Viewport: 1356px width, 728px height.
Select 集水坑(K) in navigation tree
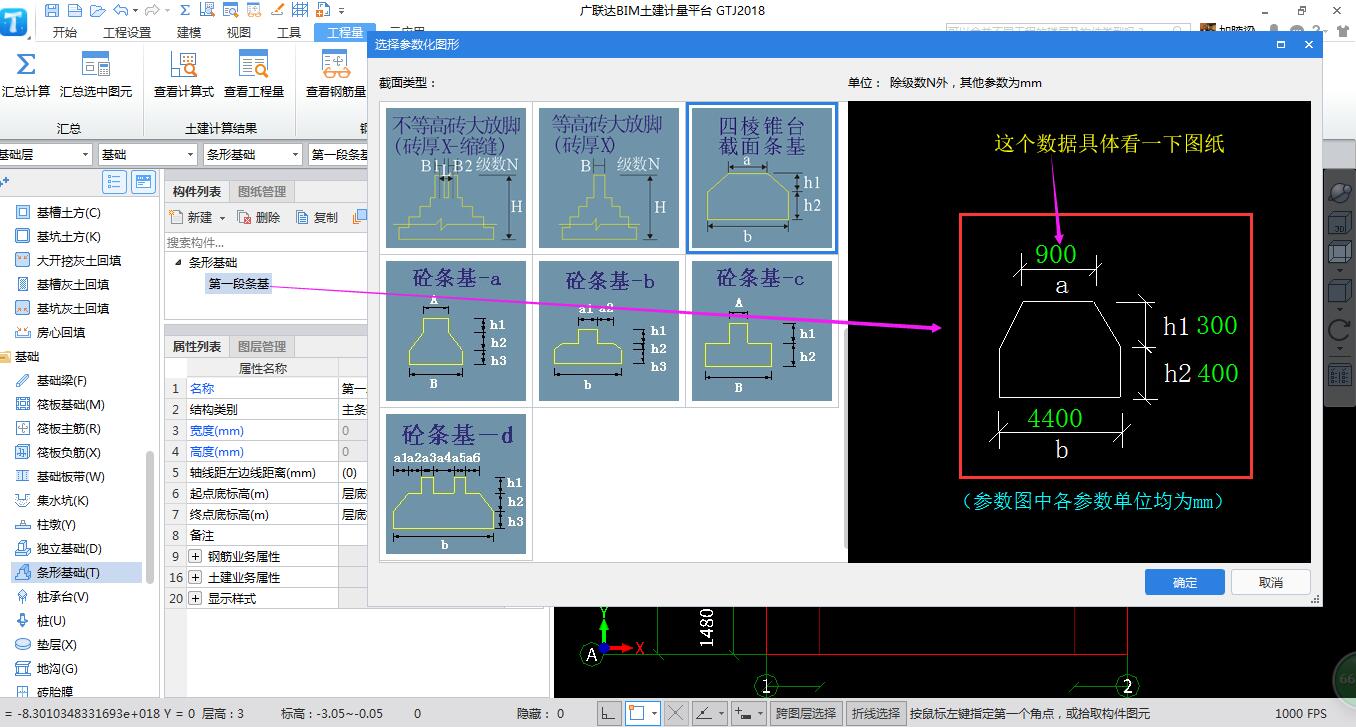tap(62, 500)
